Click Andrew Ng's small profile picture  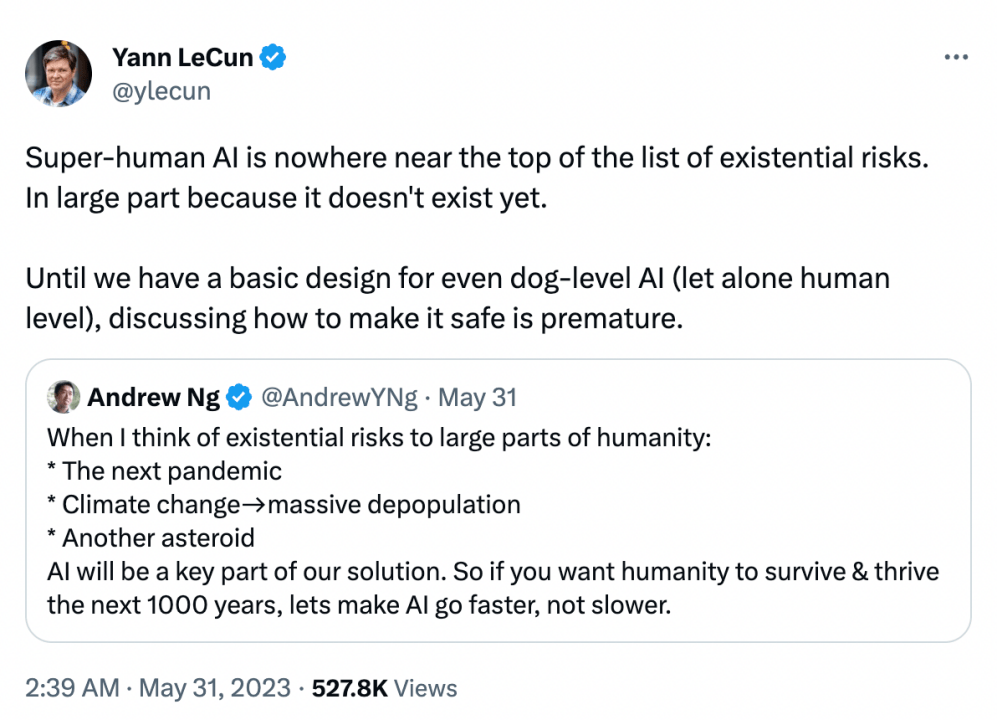coord(64,397)
